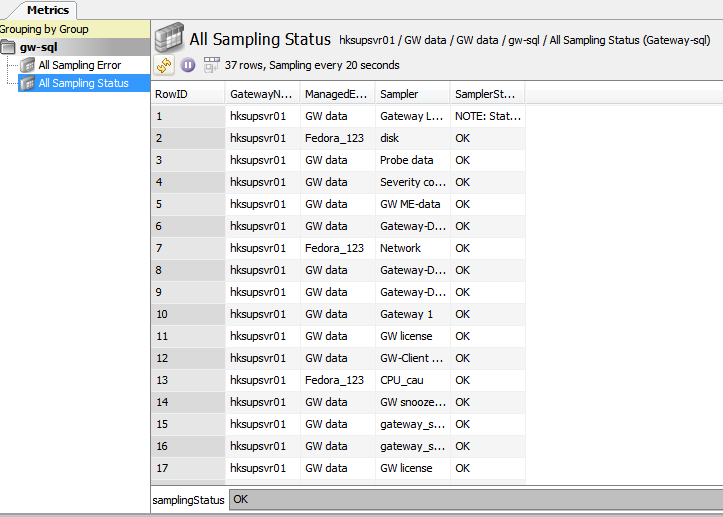Open All Sampling Error in tree
The width and height of the screenshot is (723, 517).
pyautogui.click(x=80, y=65)
